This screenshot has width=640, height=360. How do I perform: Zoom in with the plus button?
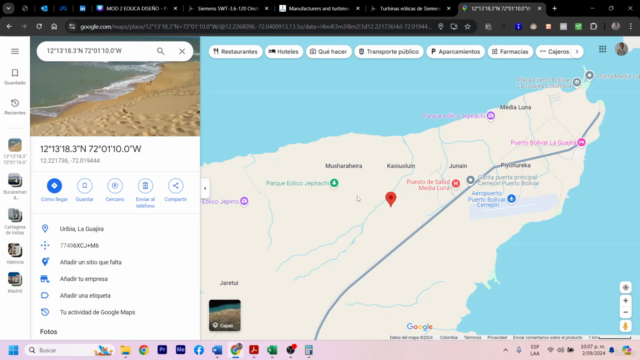(x=625, y=301)
